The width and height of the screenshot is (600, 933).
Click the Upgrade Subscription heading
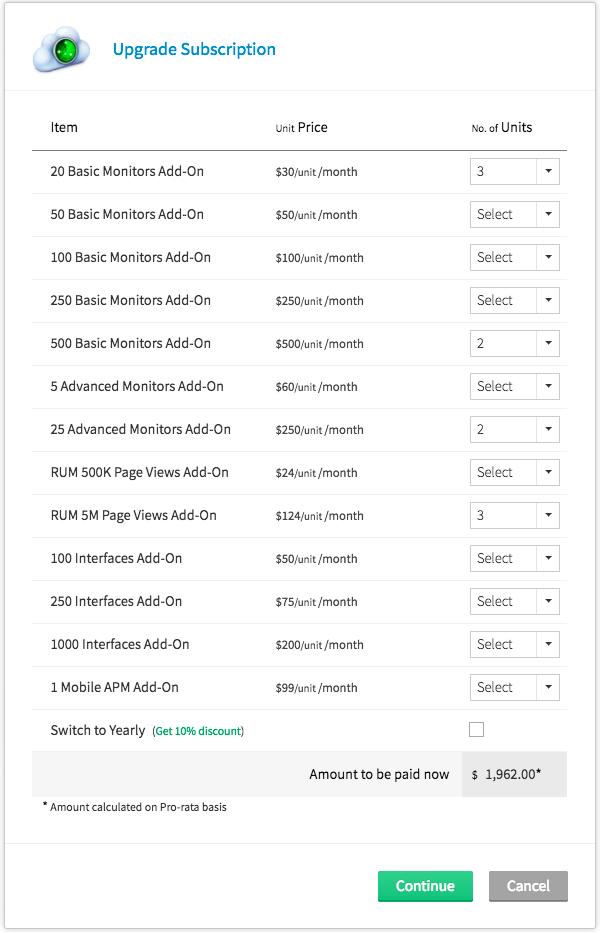click(194, 49)
